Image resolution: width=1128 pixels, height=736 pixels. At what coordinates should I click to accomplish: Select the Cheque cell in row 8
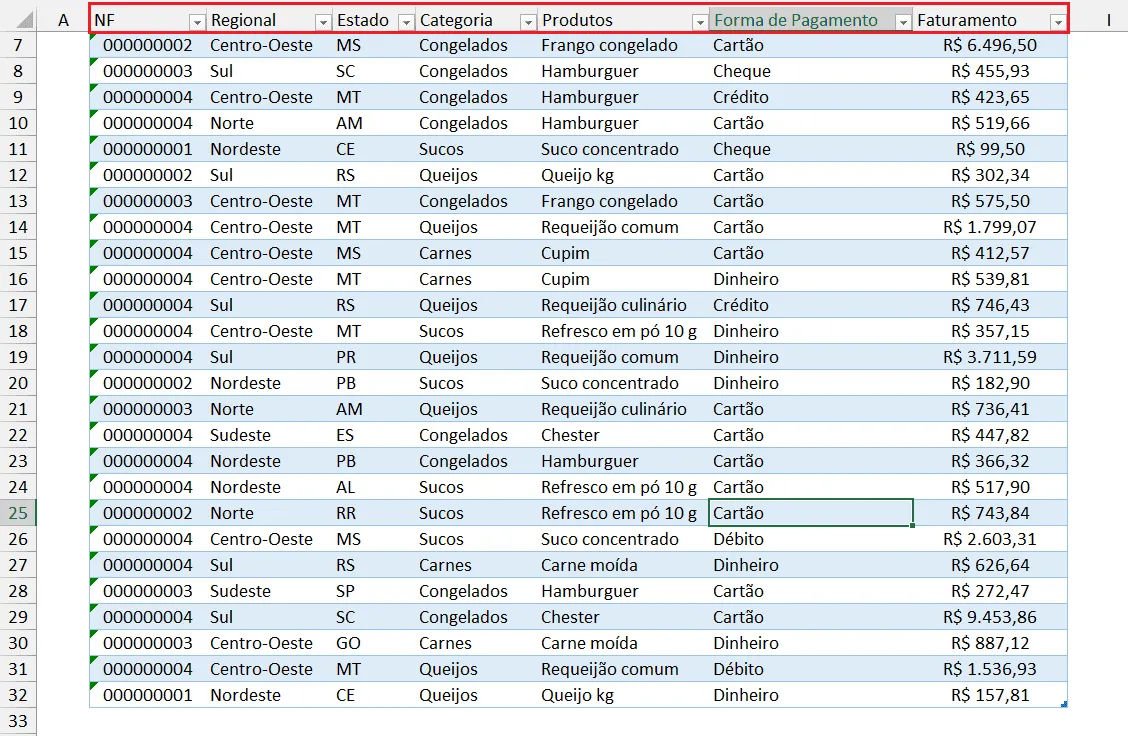click(811, 71)
